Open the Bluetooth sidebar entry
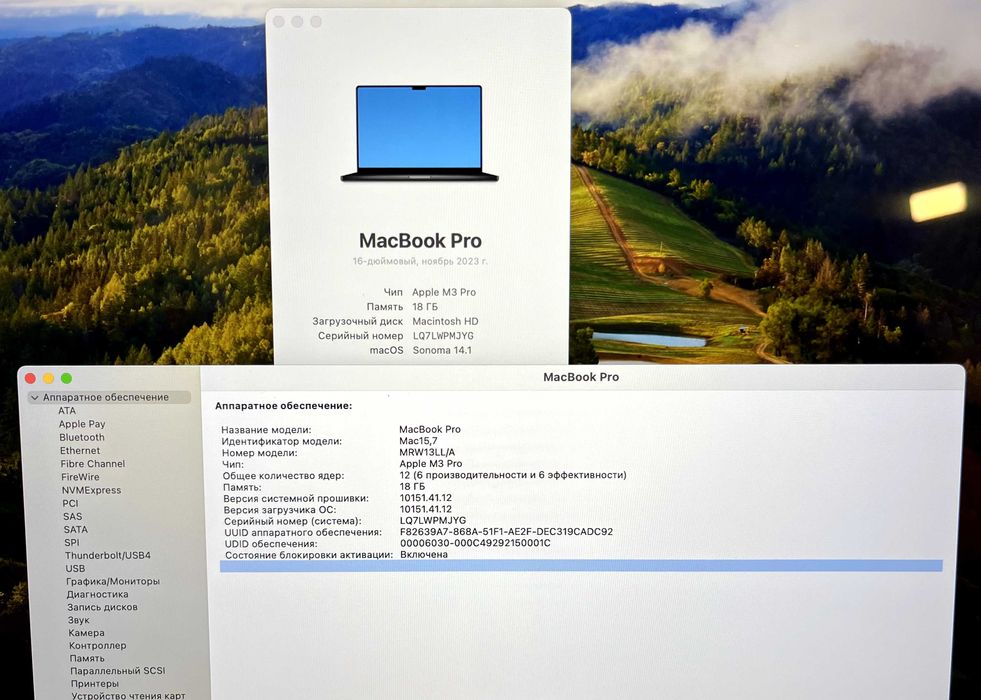 tap(82, 437)
